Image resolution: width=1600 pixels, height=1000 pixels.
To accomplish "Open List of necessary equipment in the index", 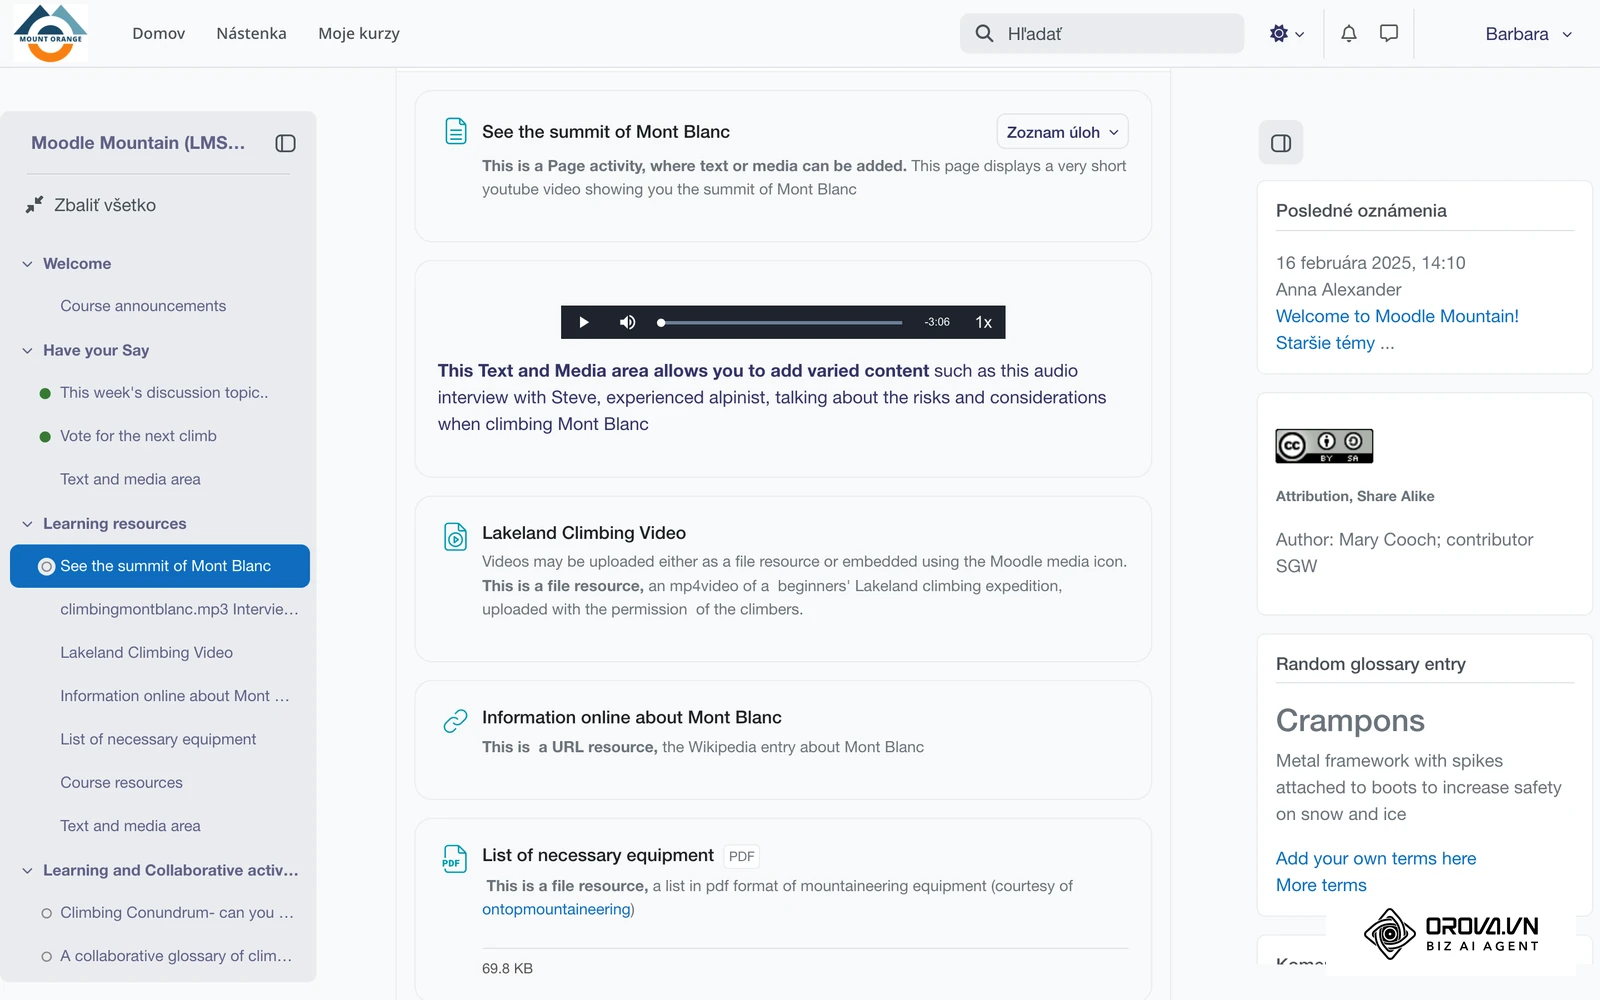I will [158, 739].
